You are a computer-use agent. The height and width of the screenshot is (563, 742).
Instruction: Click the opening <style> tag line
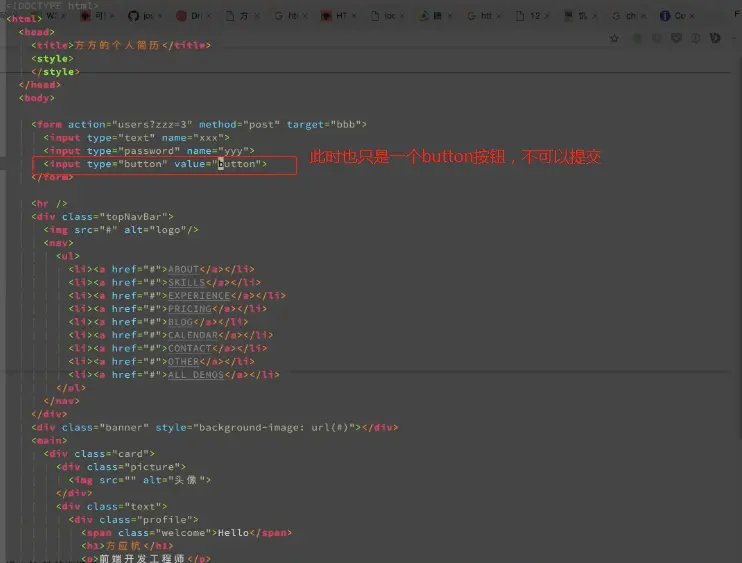coord(52,58)
